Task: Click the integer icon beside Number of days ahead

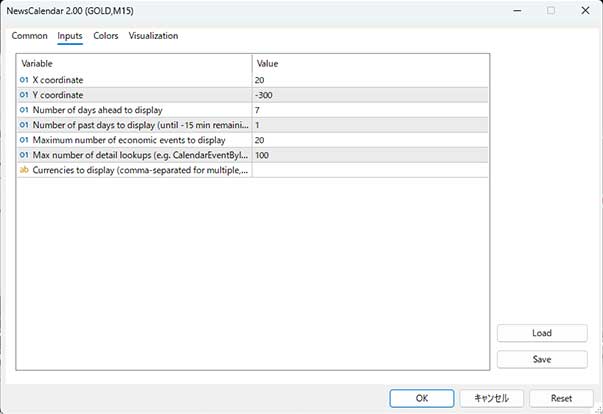Action: [x=24, y=110]
